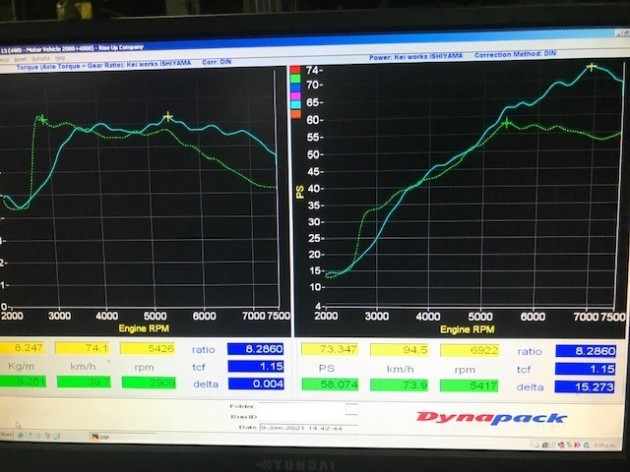The height and width of the screenshot is (472, 630).
Task: Click the Dynapack logo
Action: [x=491, y=418]
